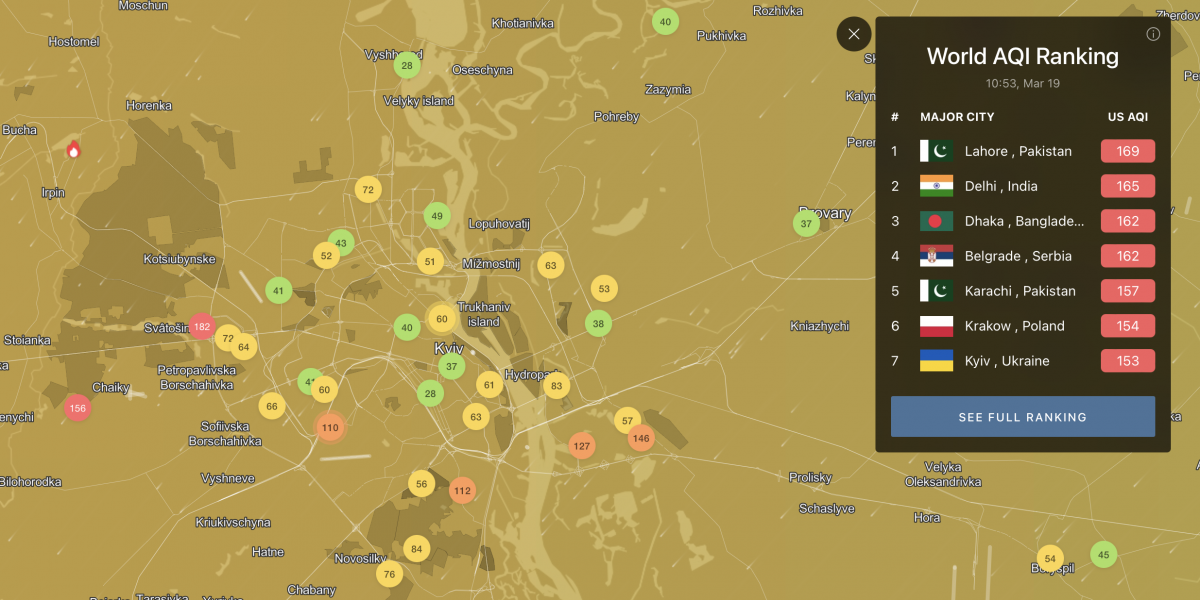The width and height of the screenshot is (1200, 600).
Task: Click the red 182 AQI station marker
Action: coord(202,326)
